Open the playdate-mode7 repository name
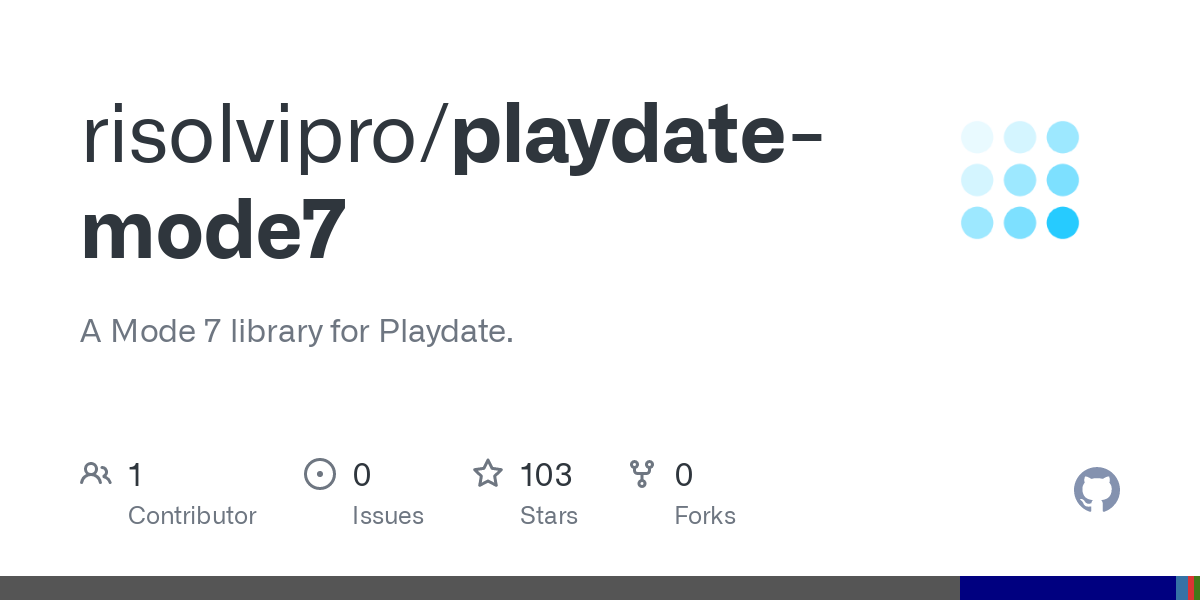 point(450,187)
